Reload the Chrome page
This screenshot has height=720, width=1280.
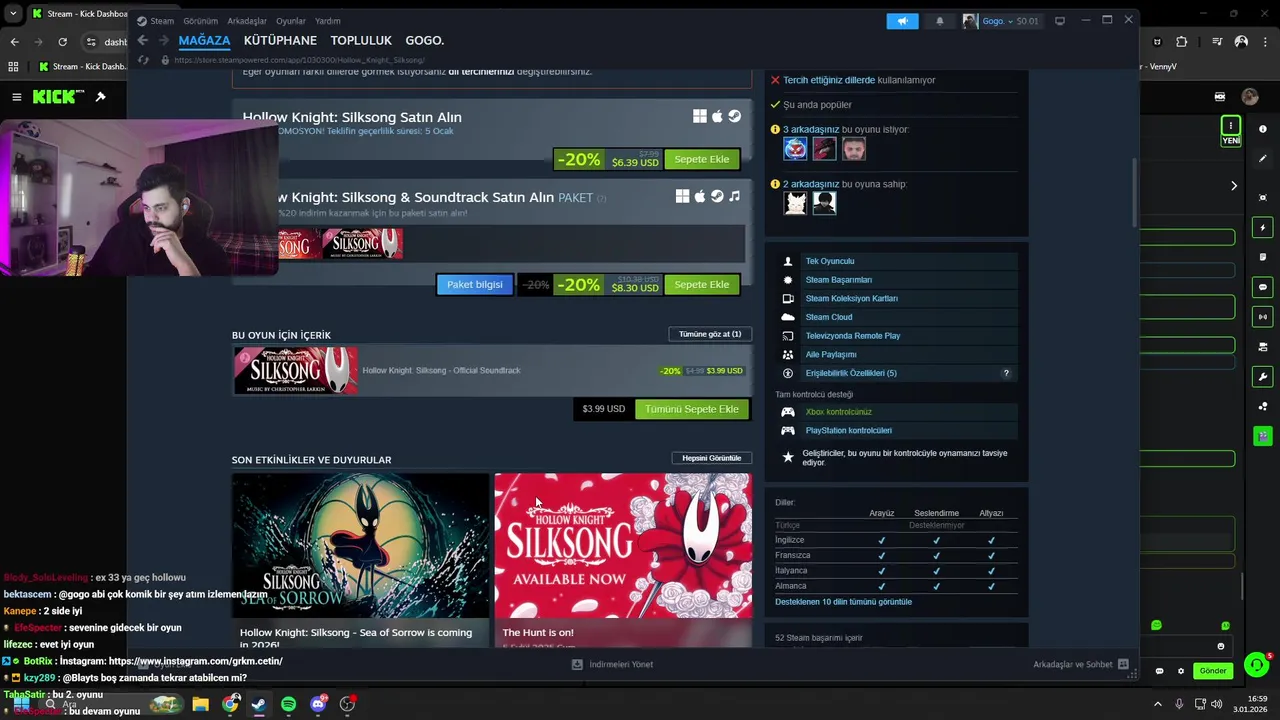pos(62,42)
